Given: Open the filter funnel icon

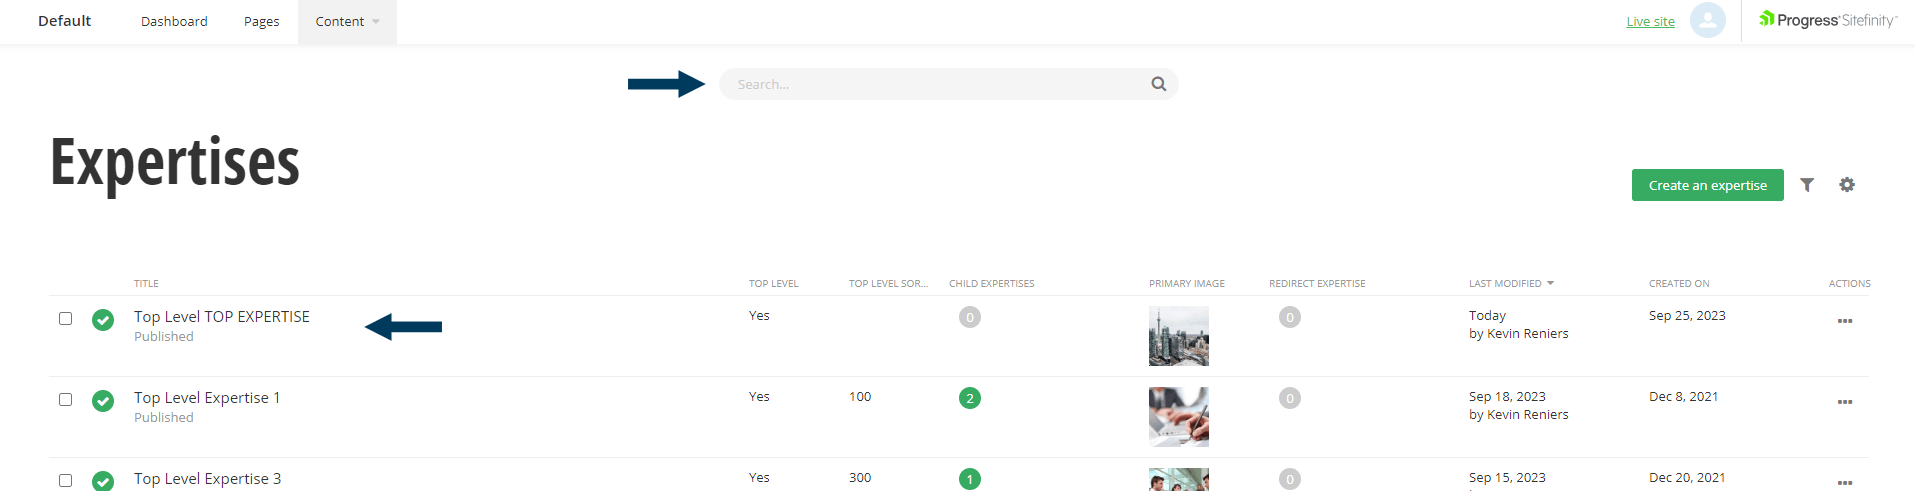Looking at the screenshot, I should click(1807, 185).
